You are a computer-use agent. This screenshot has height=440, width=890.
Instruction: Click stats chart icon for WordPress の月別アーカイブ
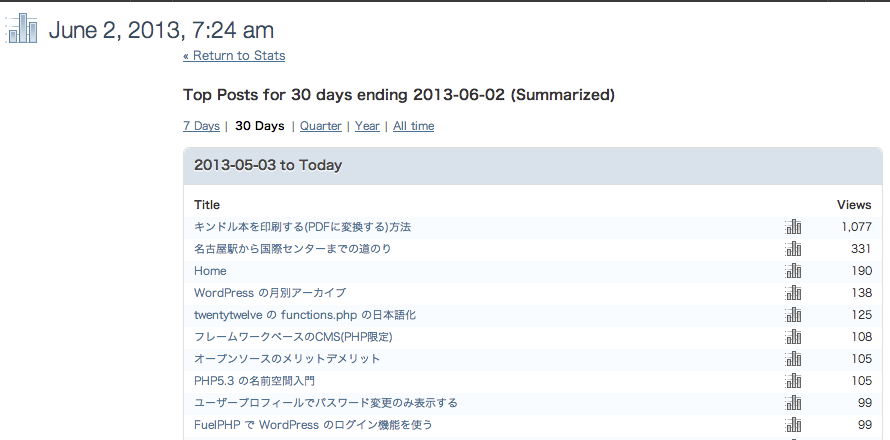point(793,293)
